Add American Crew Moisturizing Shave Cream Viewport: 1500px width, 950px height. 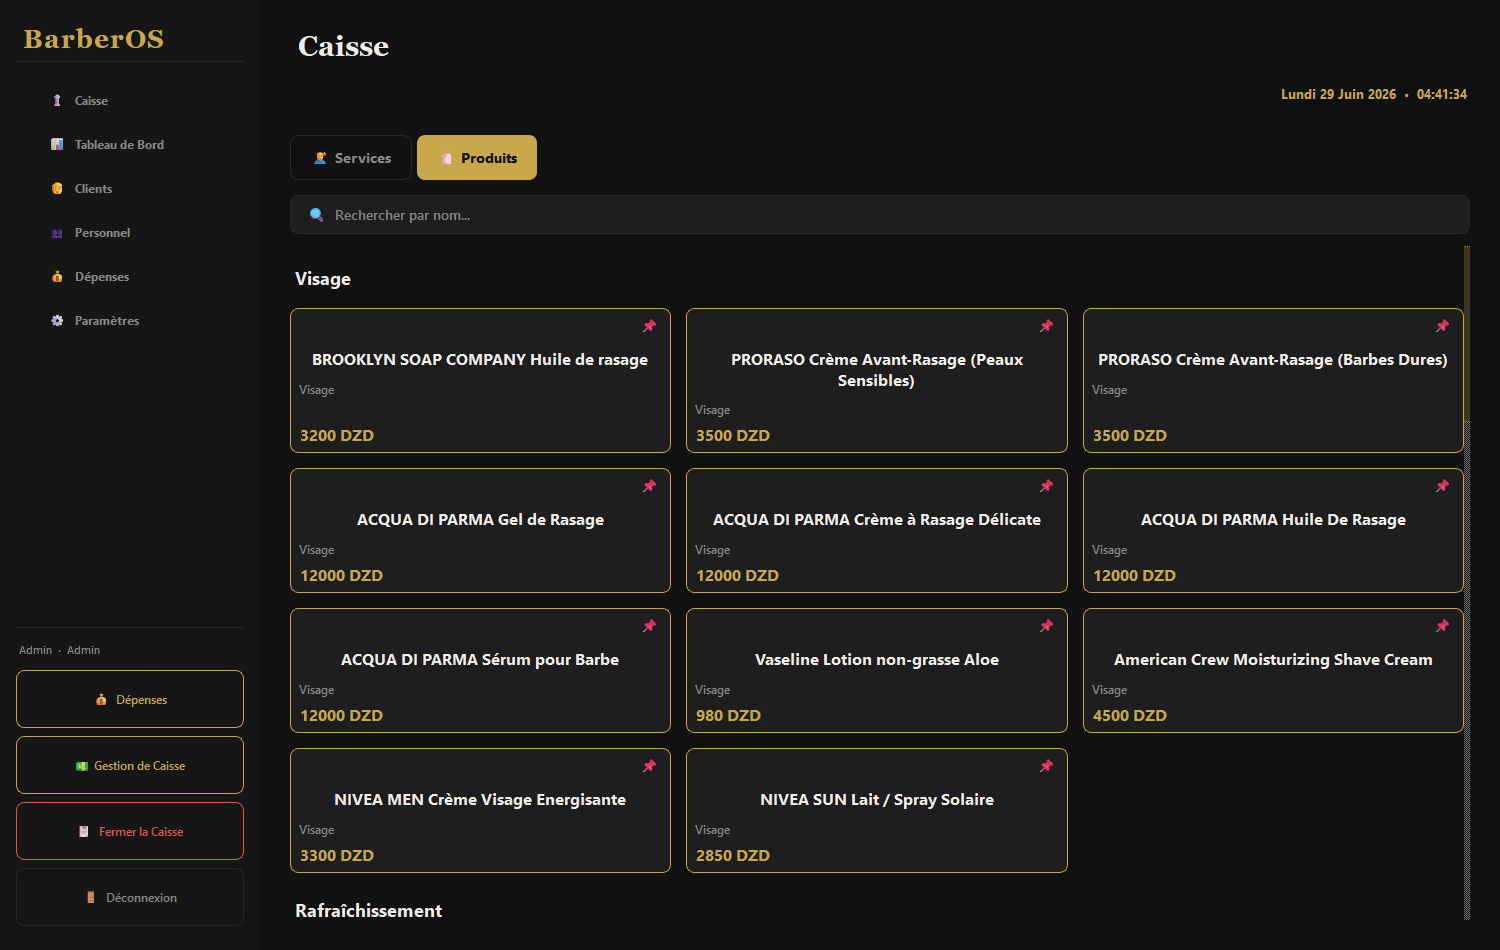pos(1273,671)
